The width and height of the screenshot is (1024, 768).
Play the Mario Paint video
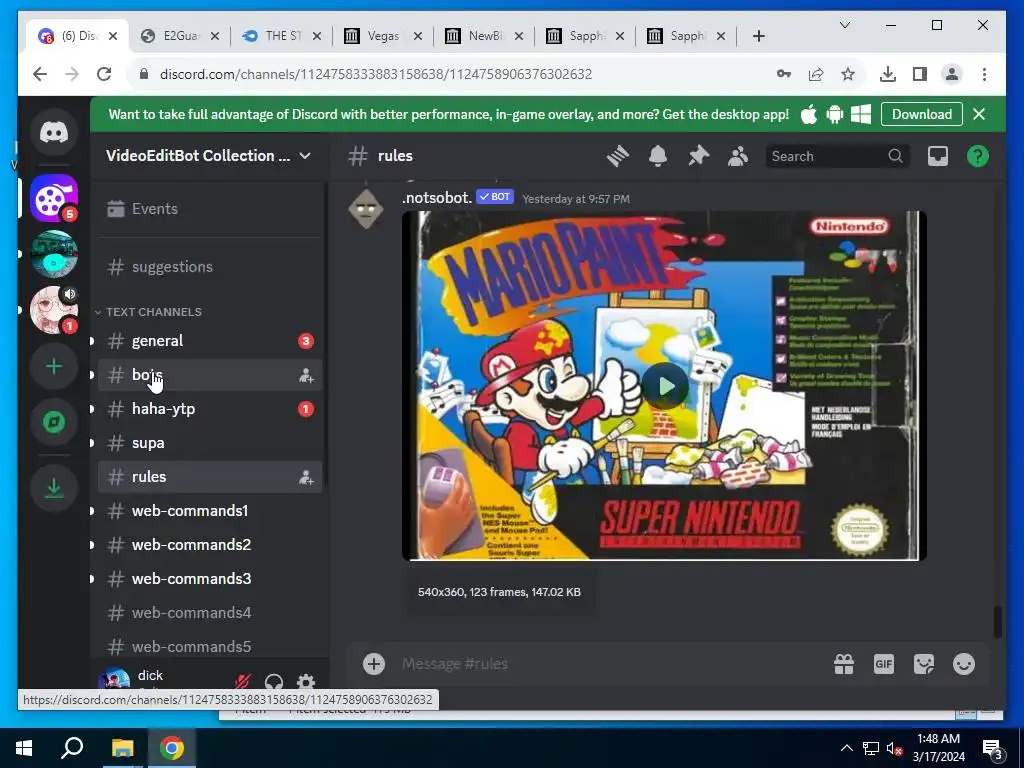[665, 386]
